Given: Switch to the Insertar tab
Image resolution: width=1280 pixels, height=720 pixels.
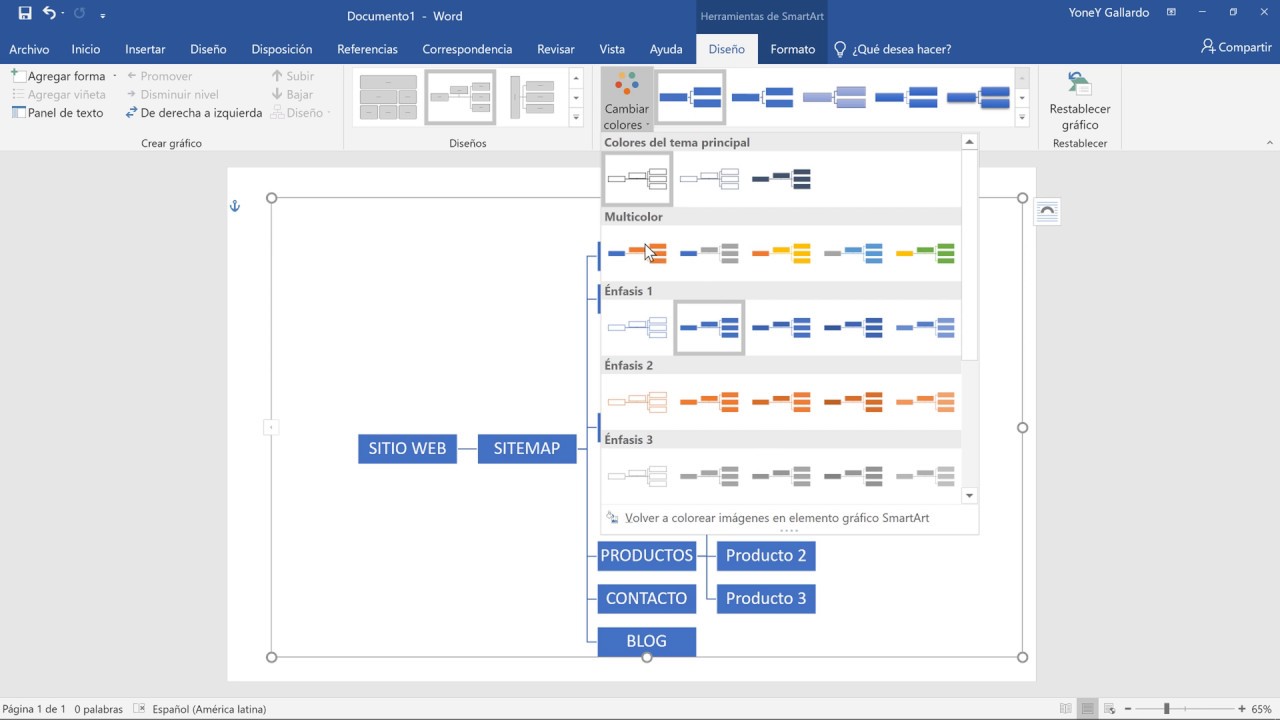Looking at the screenshot, I should pyautogui.click(x=145, y=49).
